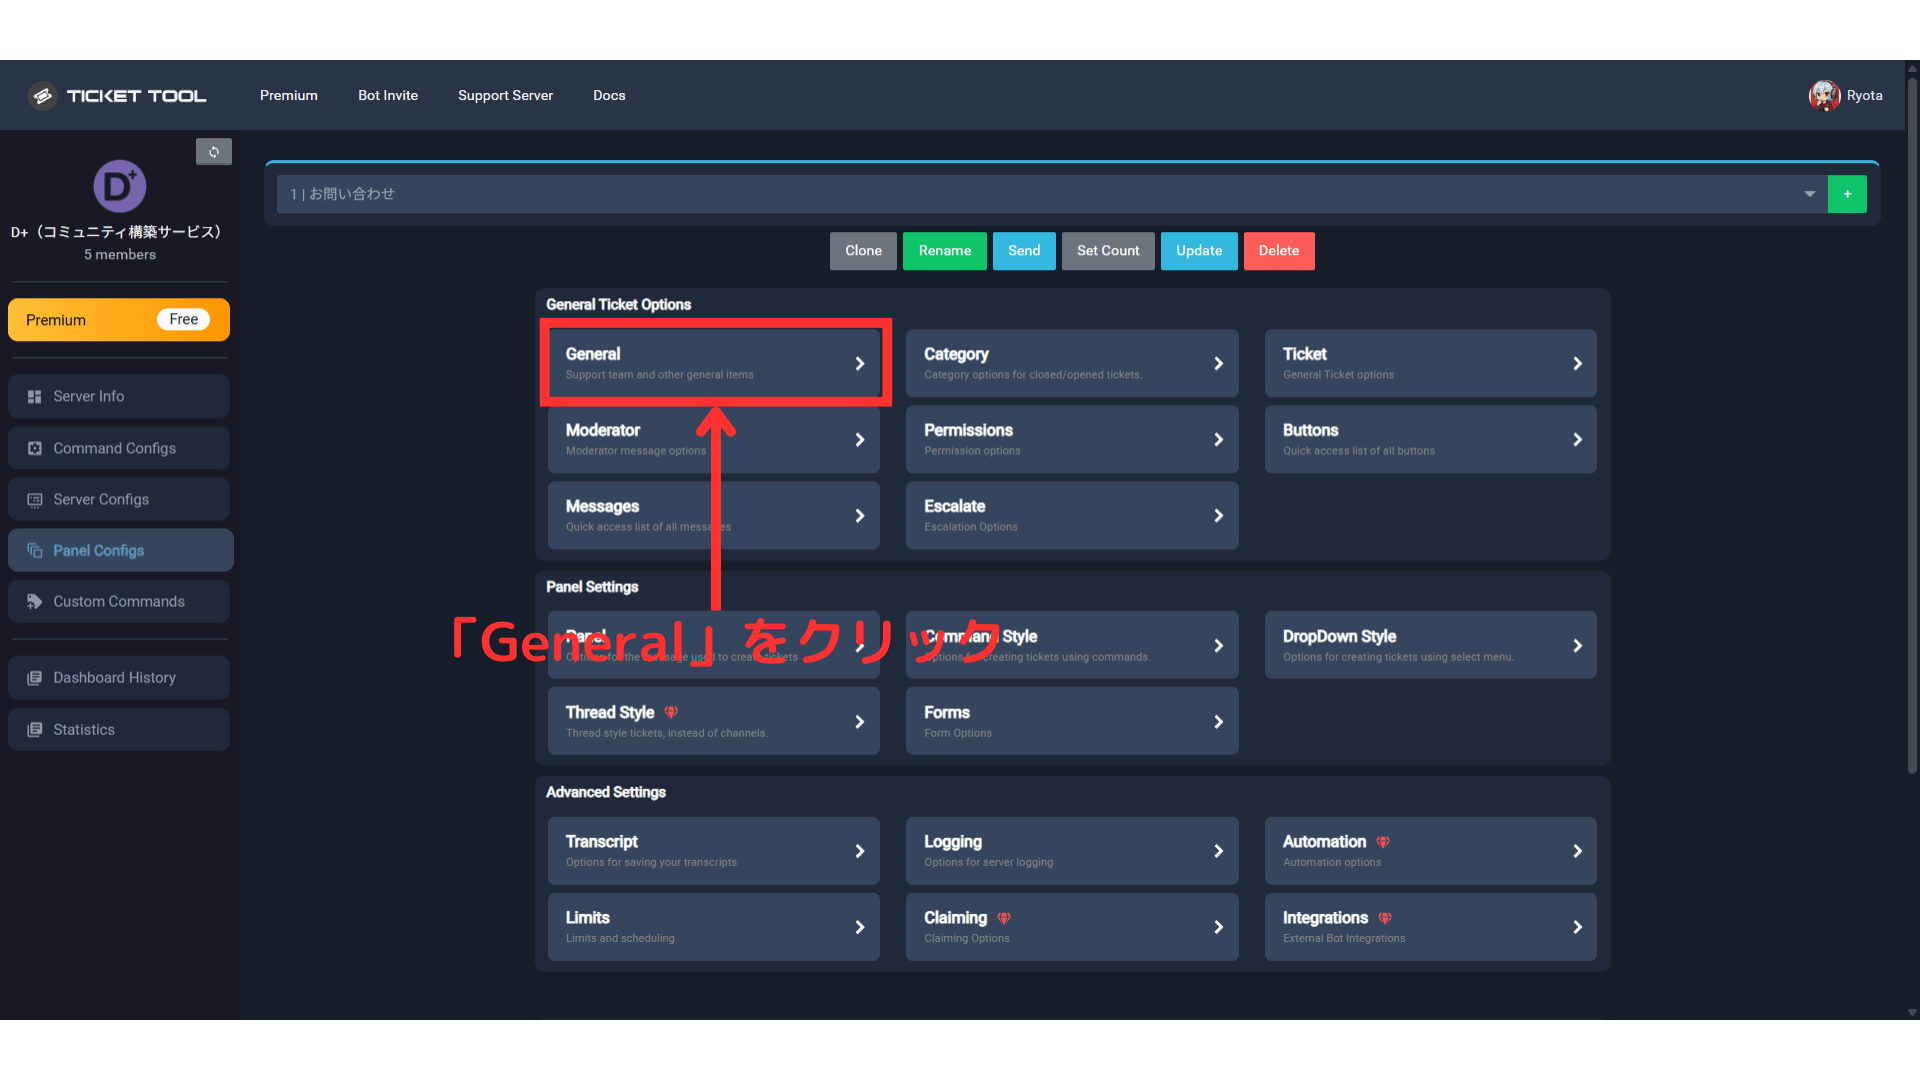
Task: Click the refresh icon above the server avatar
Action: (x=213, y=151)
